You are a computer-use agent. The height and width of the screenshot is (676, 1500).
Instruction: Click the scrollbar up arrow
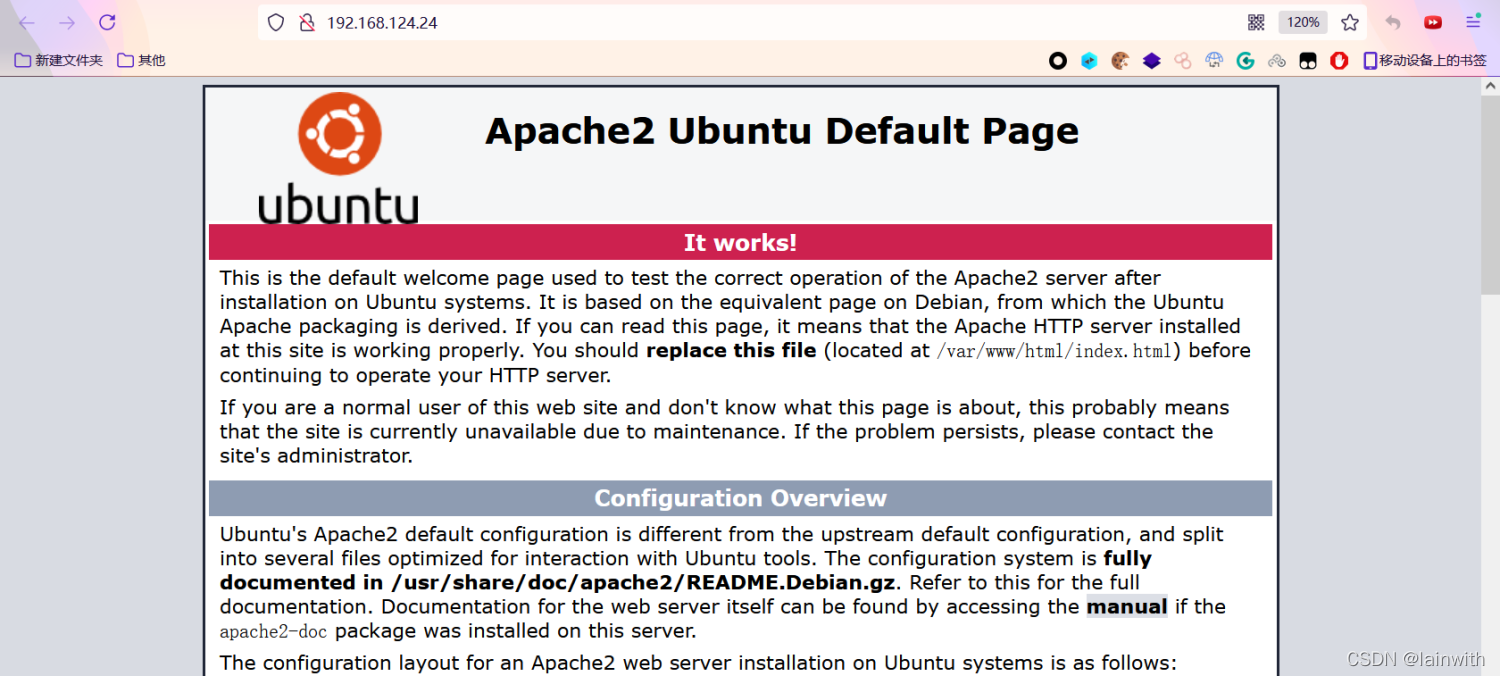tap(1490, 87)
